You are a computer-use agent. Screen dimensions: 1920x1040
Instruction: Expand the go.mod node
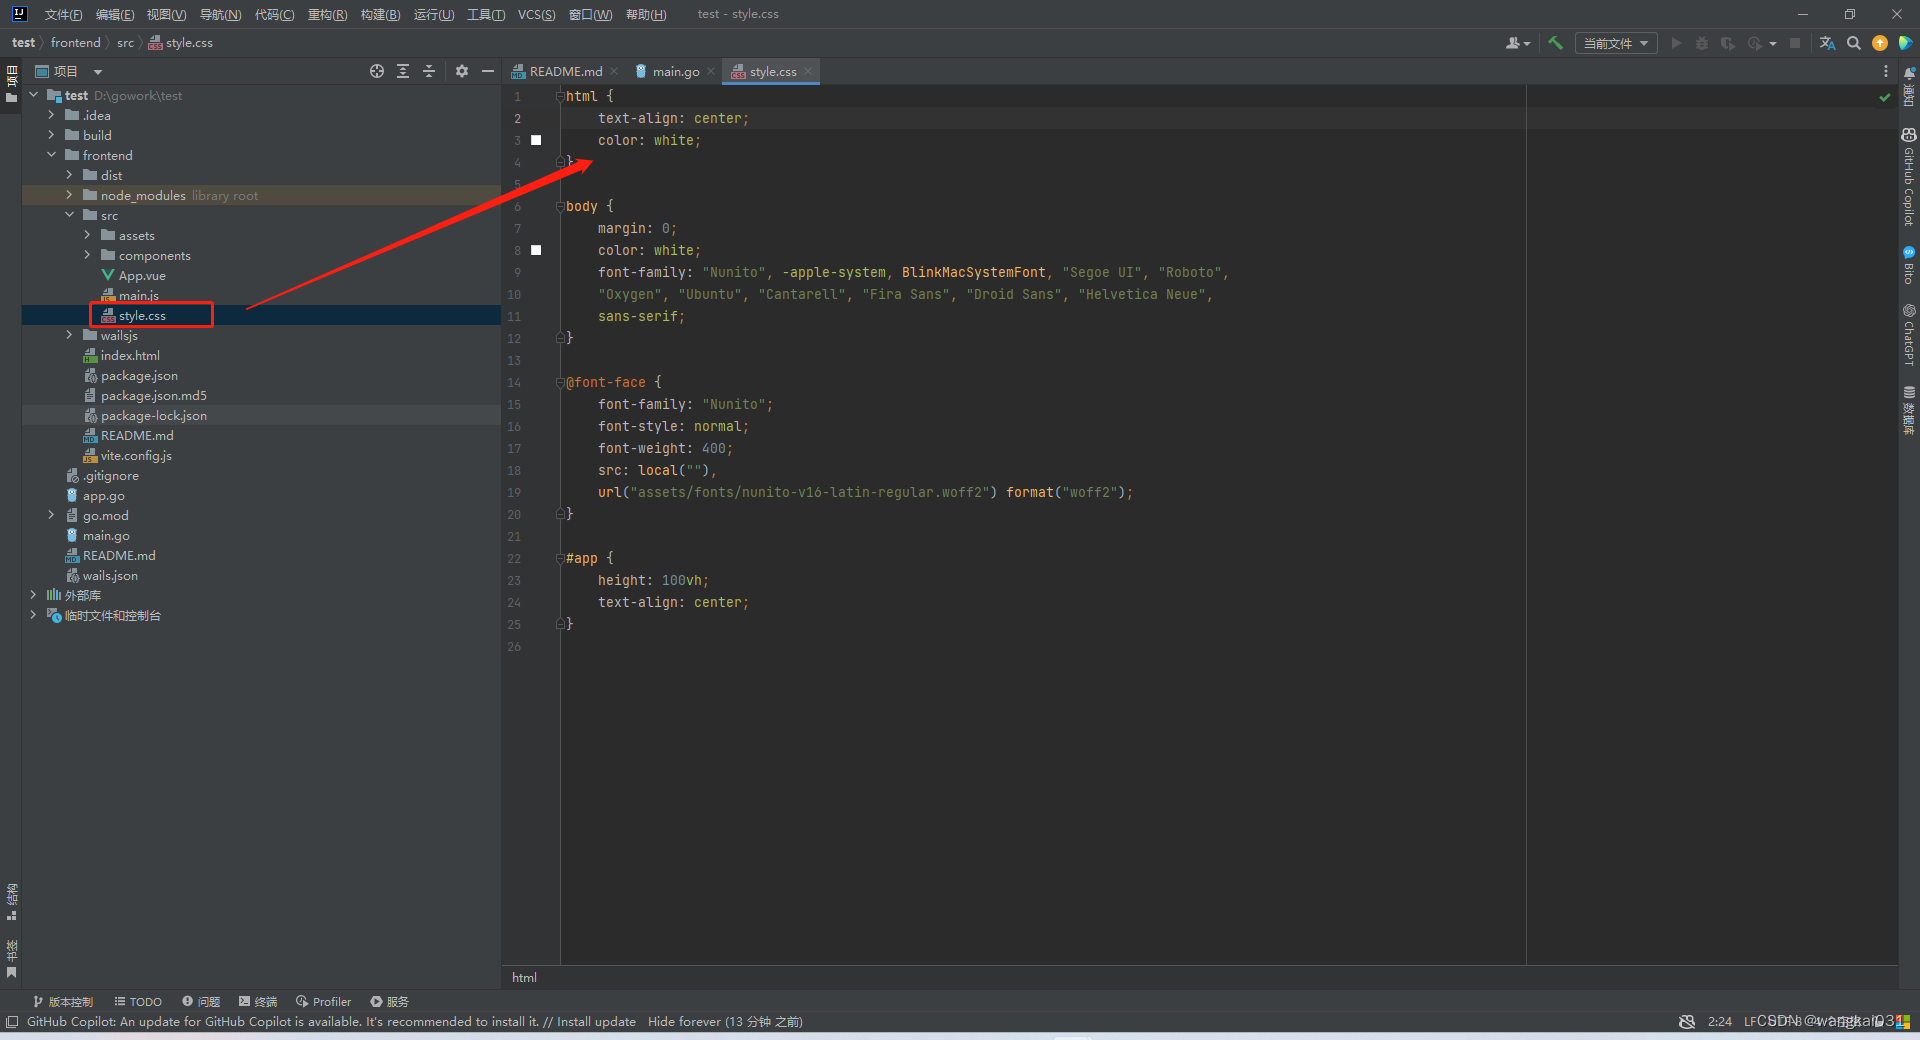tap(52, 515)
